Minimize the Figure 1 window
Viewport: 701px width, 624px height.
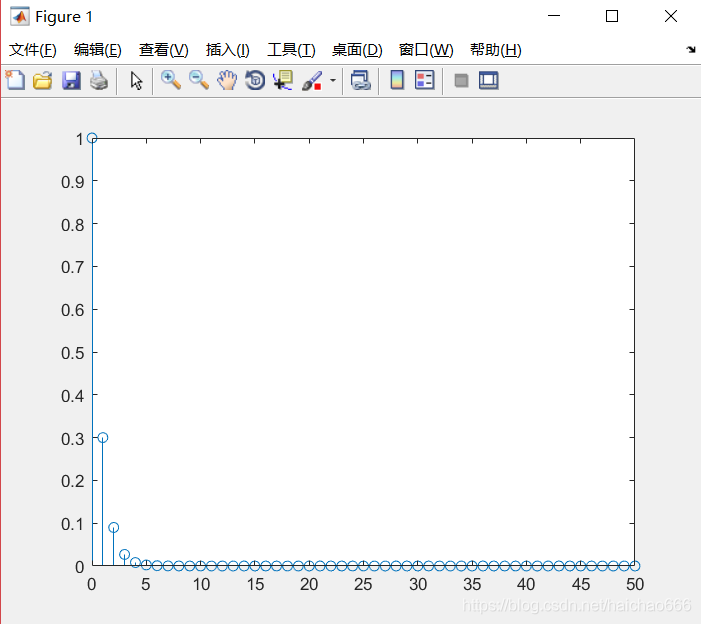pyautogui.click(x=554, y=16)
